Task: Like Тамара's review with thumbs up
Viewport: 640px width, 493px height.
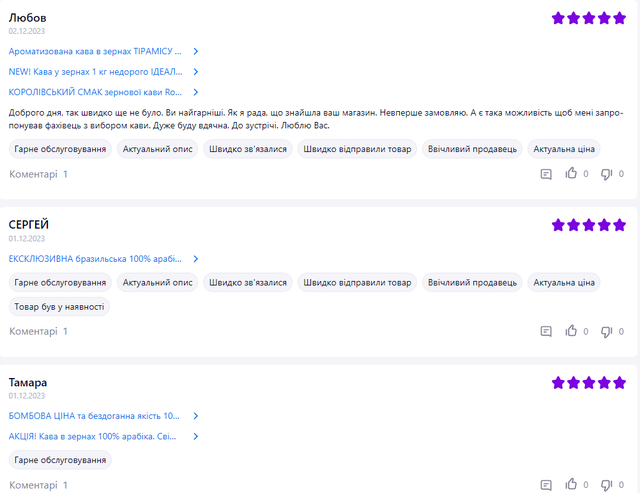Action: (x=571, y=485)
